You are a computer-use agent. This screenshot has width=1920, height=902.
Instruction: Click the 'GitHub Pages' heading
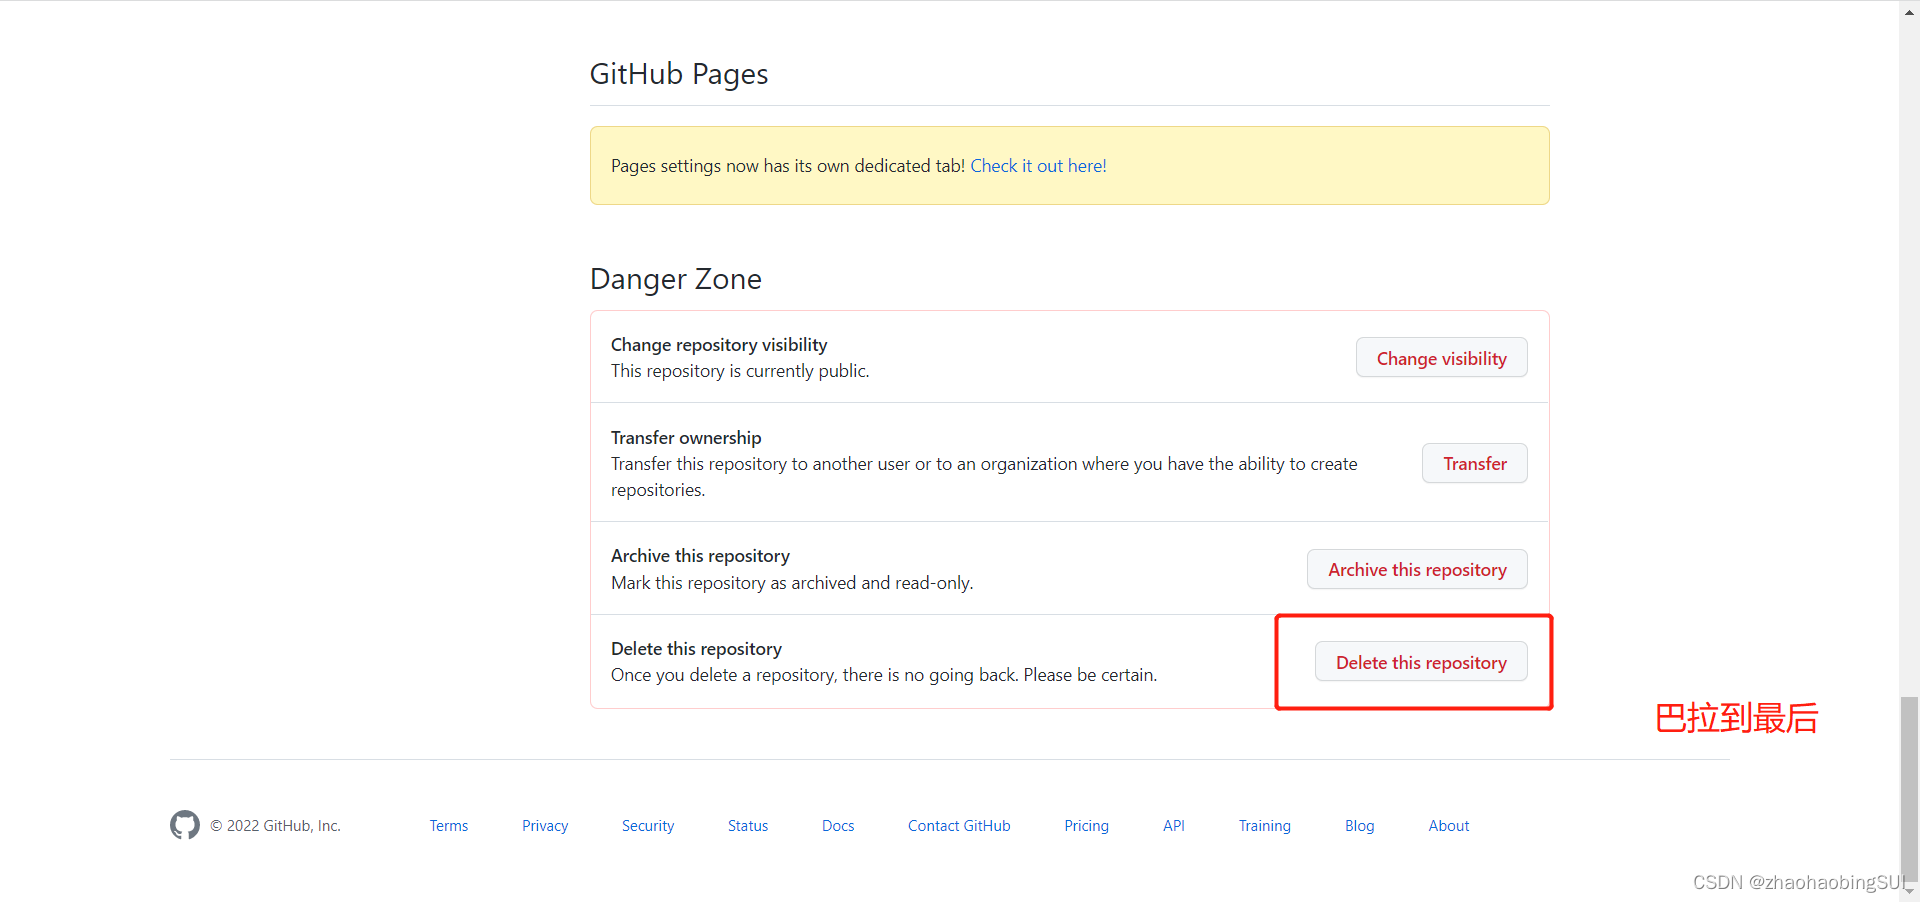pyautogui.click(x=679, y=74)
